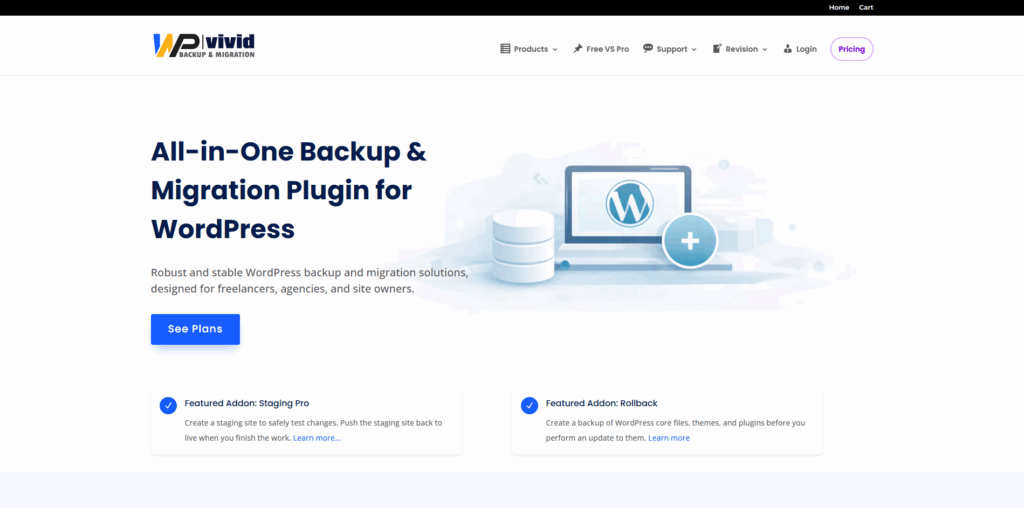The width and height of the screenshot is (1024, 508).
Task: Click the All-in-One Backup & Migration headline
Action: click(289, 190)
